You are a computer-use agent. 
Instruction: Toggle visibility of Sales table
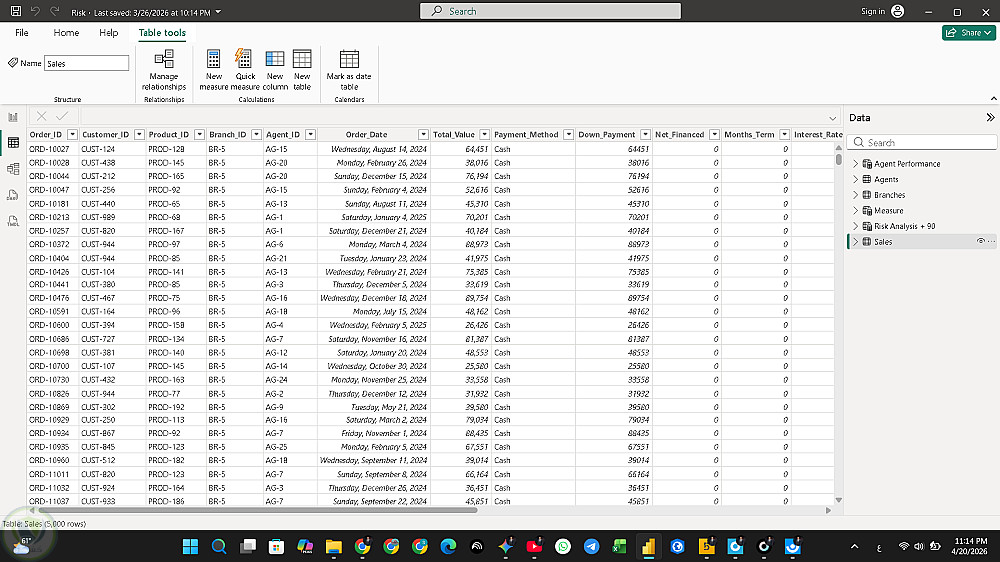point(980,241)
